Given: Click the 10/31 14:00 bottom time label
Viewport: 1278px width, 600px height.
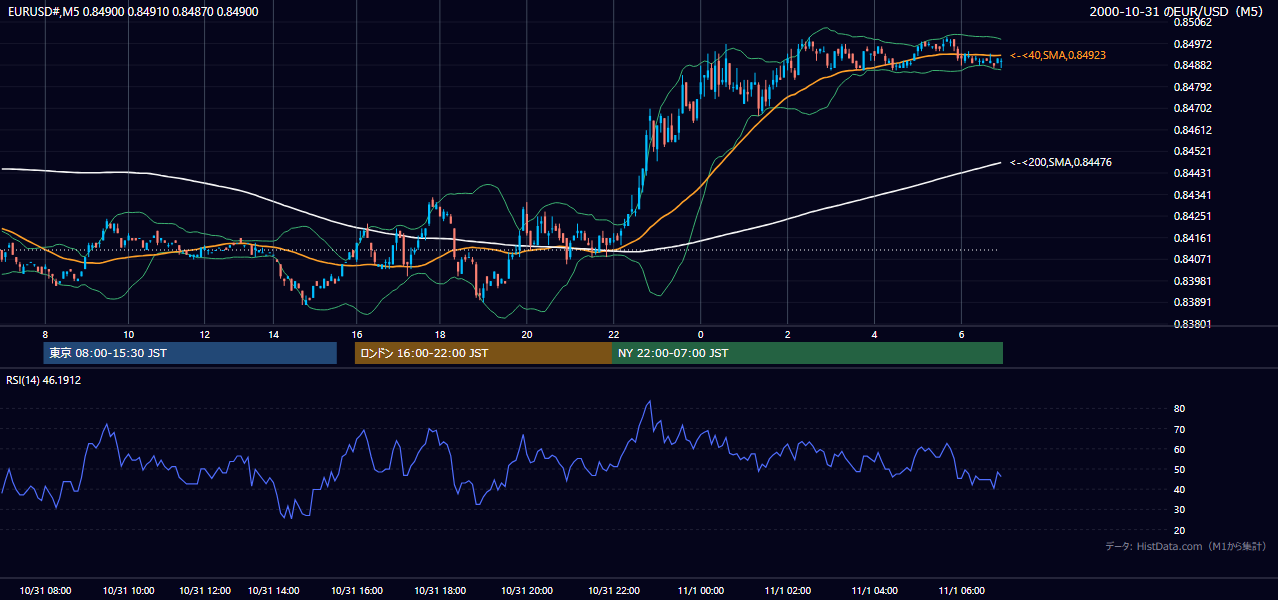Looking at the screenshot, I should 274,591.
